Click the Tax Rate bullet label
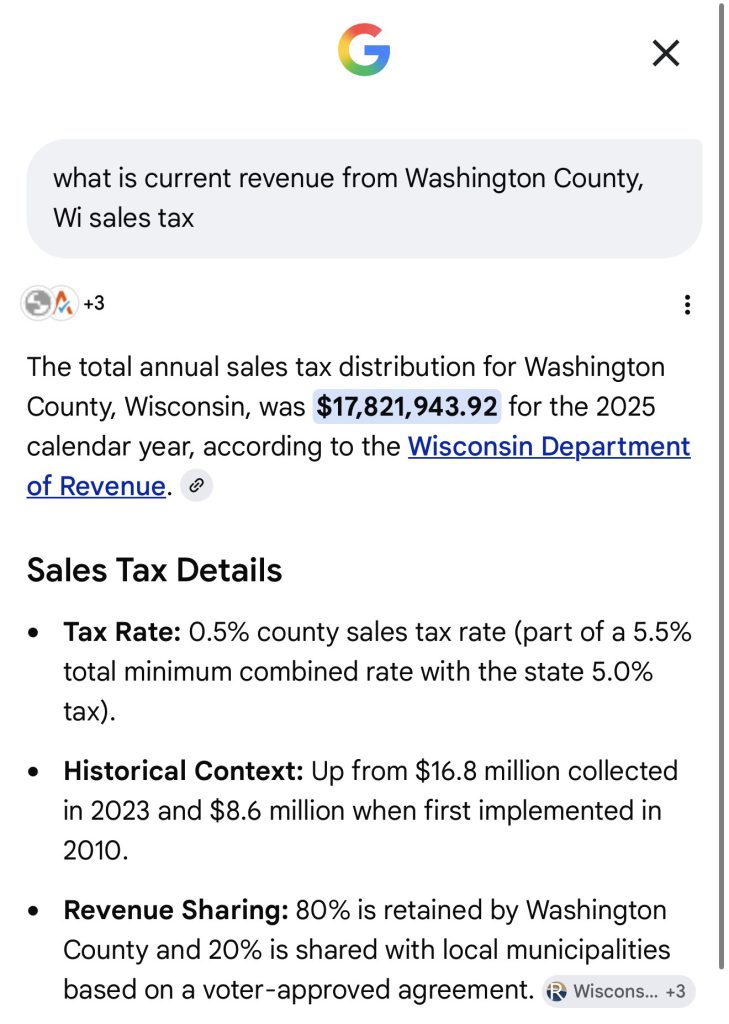 pyautogui.click(x=122, y=632)
